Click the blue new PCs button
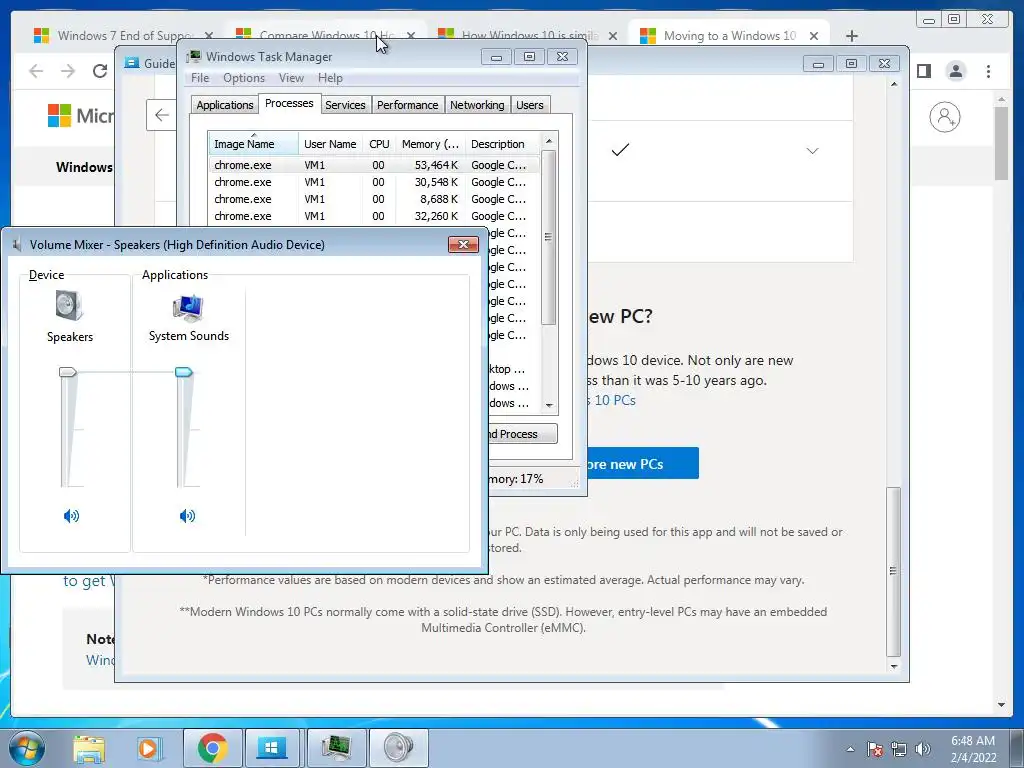The width and height of the screenshot is (1024, 768). (x=643, y=464)
